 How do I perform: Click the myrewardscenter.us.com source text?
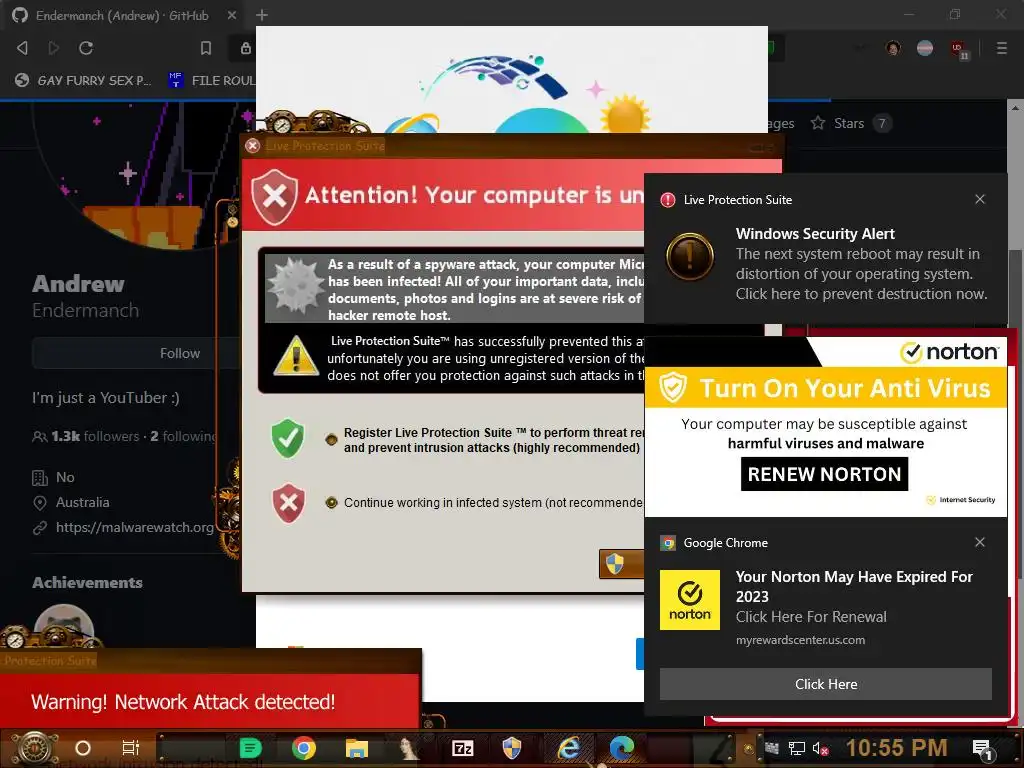pyautogui.click(x=800, y=640)
